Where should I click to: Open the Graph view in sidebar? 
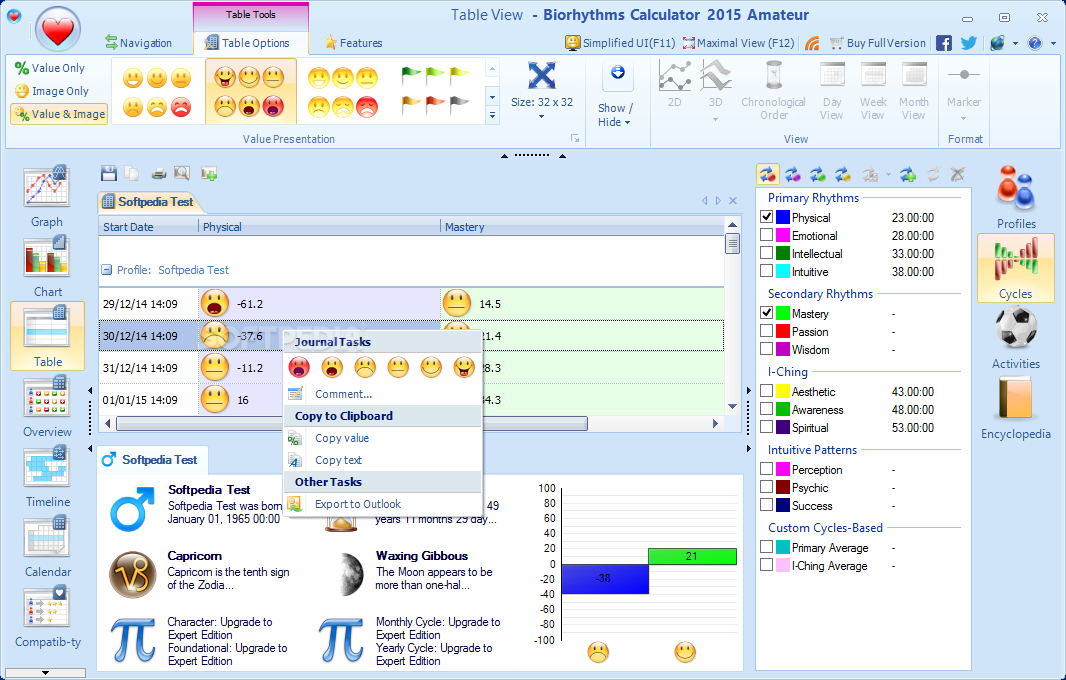(x=46, y=196)
